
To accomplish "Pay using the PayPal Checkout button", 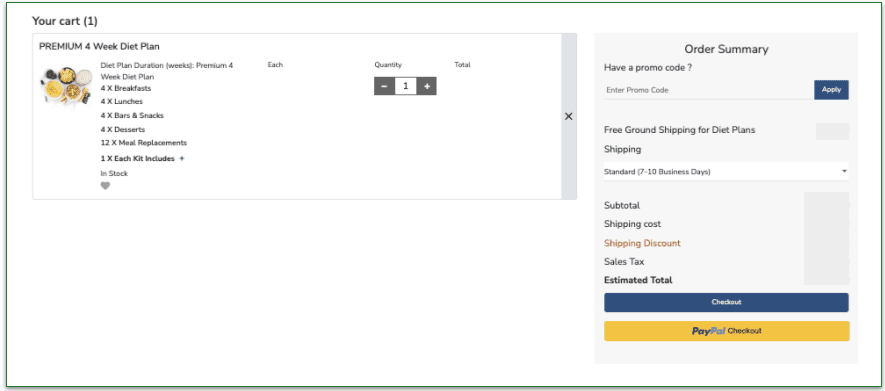I will coord(726,331).
